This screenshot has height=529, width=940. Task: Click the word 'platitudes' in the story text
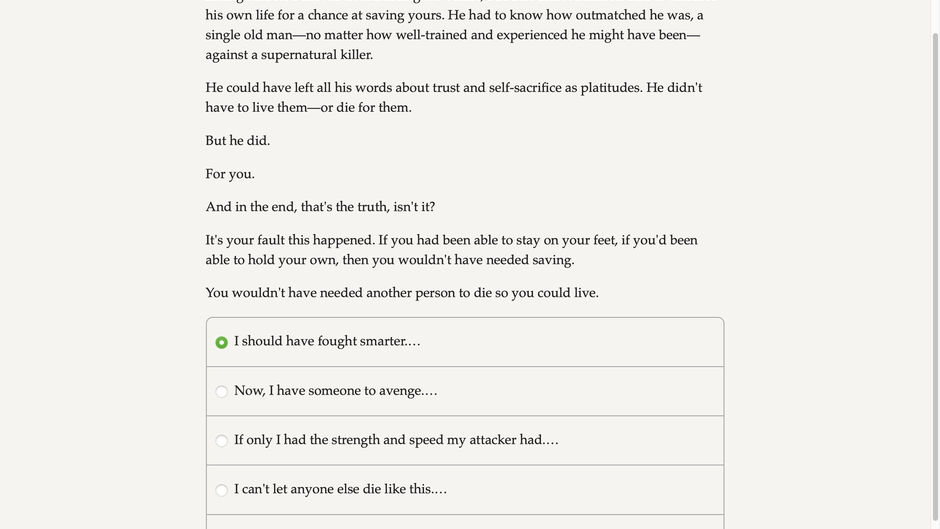611,88
